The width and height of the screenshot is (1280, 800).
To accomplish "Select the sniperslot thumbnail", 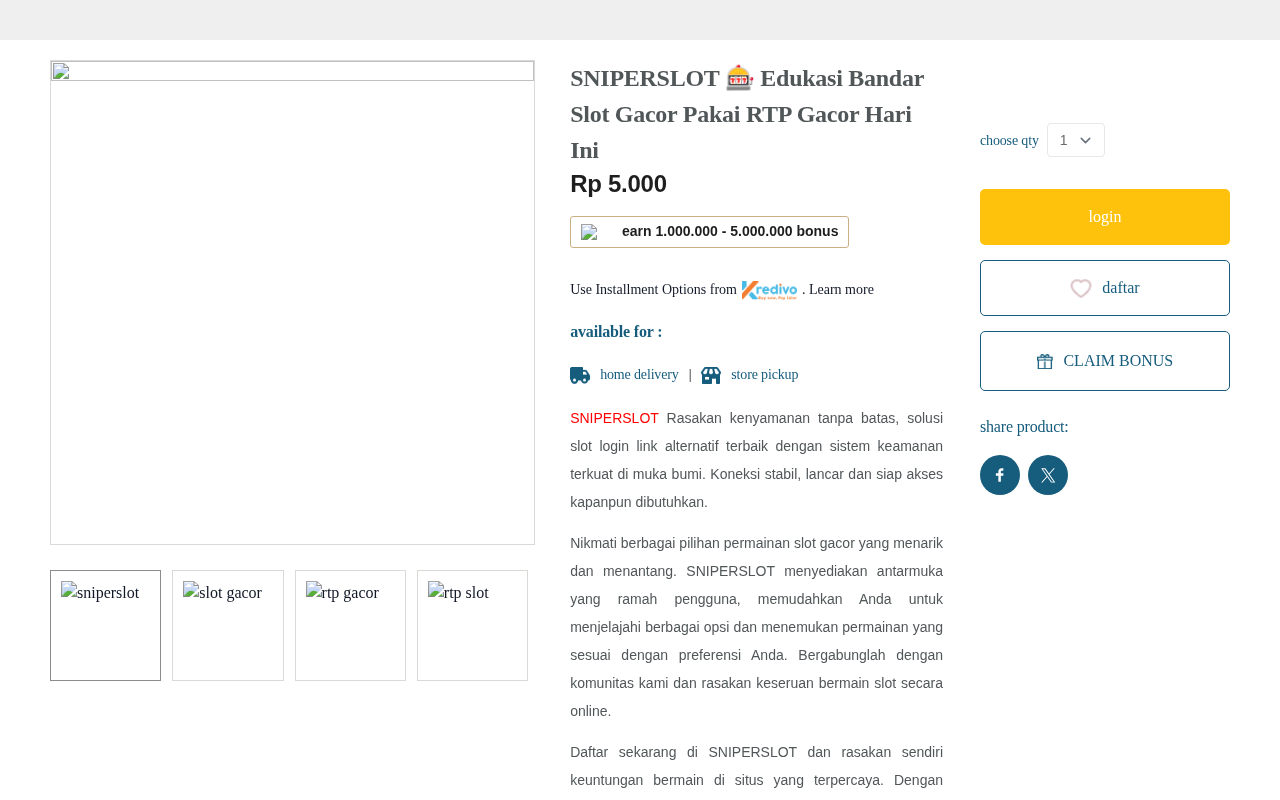I will pos(106,626).
